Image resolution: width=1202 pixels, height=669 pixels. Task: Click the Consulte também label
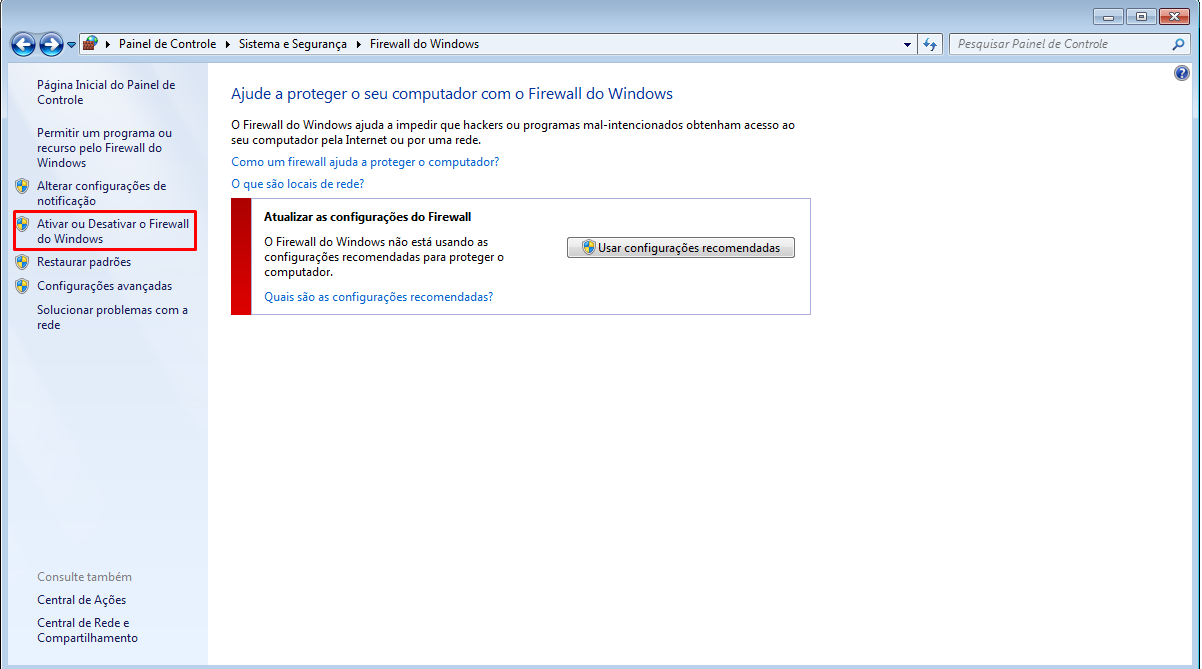coord(84,577)
